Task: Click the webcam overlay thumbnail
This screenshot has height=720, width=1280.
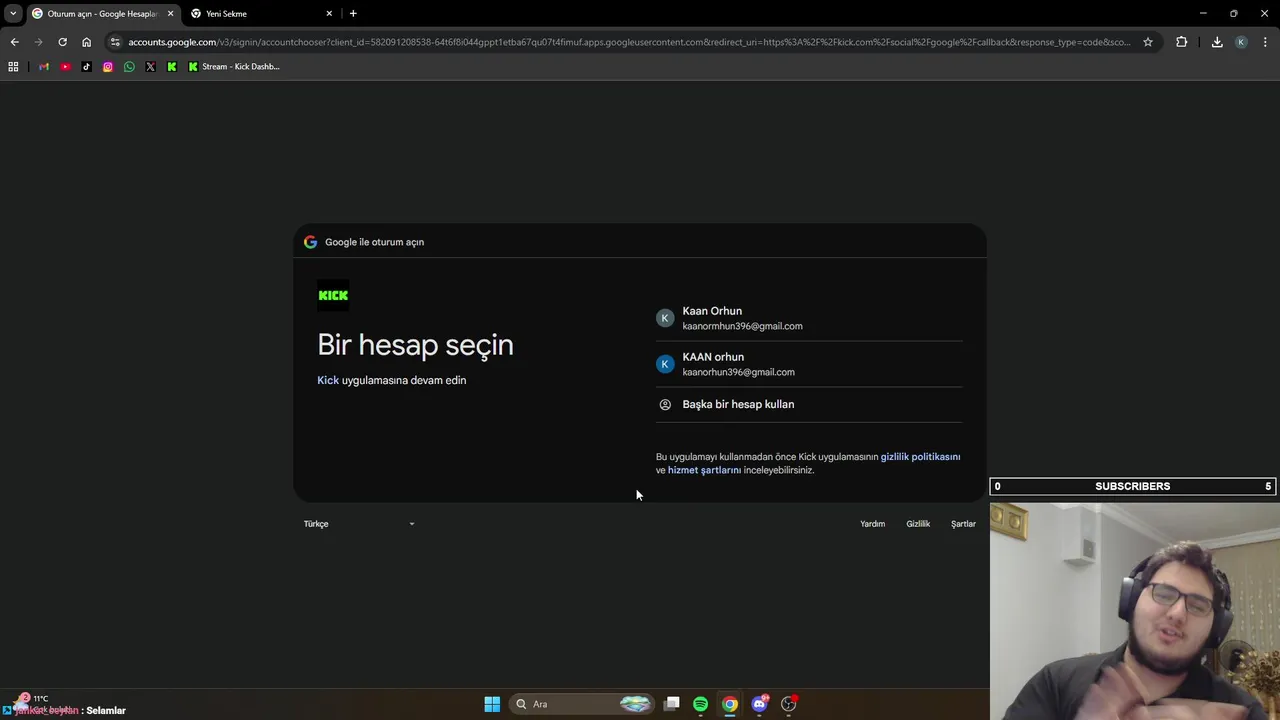Action: coord(1135,611)
